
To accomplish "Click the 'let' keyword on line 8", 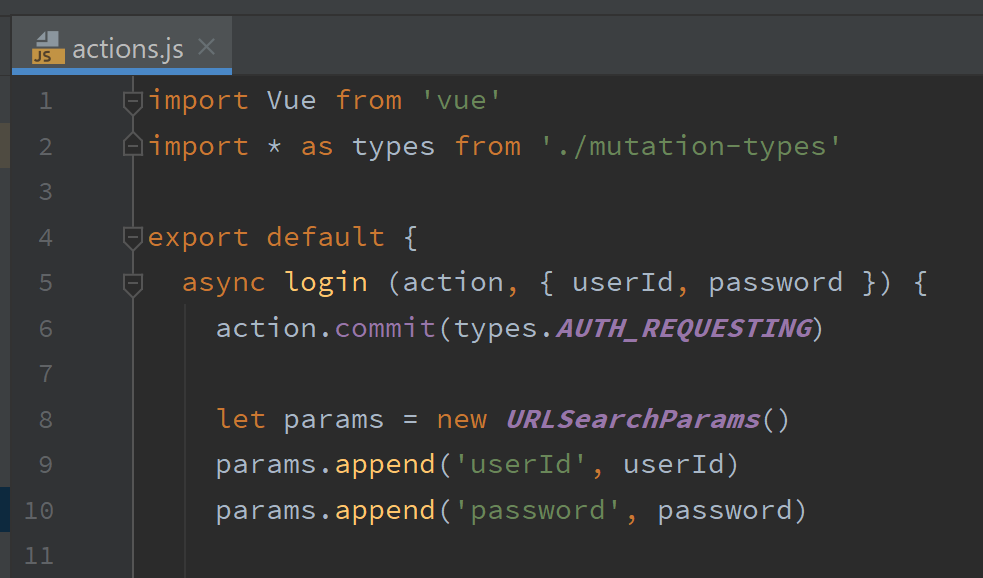I will tap(241, 419).
